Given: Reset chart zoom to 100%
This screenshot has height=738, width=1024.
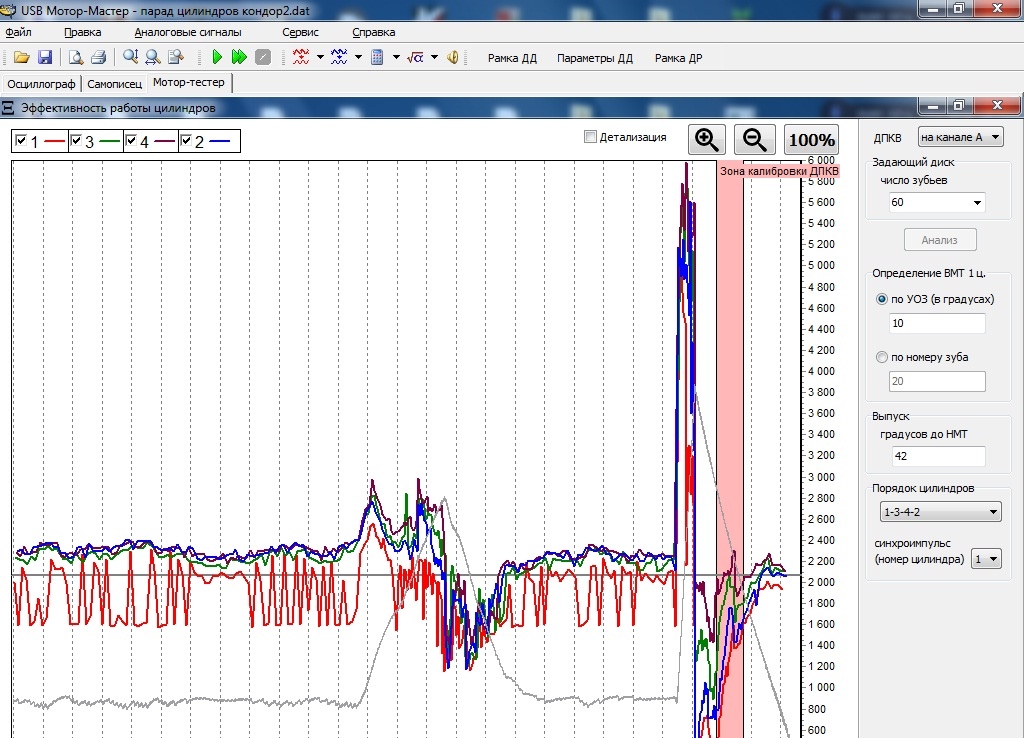Looking at the screenshot, I should (811, 140).
